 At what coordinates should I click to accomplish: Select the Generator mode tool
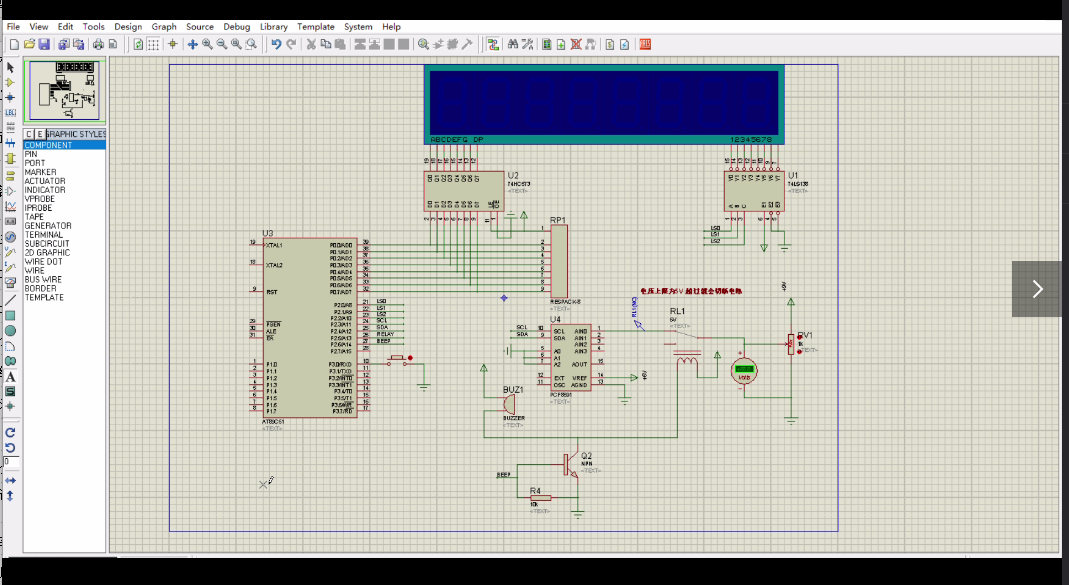(x=10, y=237)
